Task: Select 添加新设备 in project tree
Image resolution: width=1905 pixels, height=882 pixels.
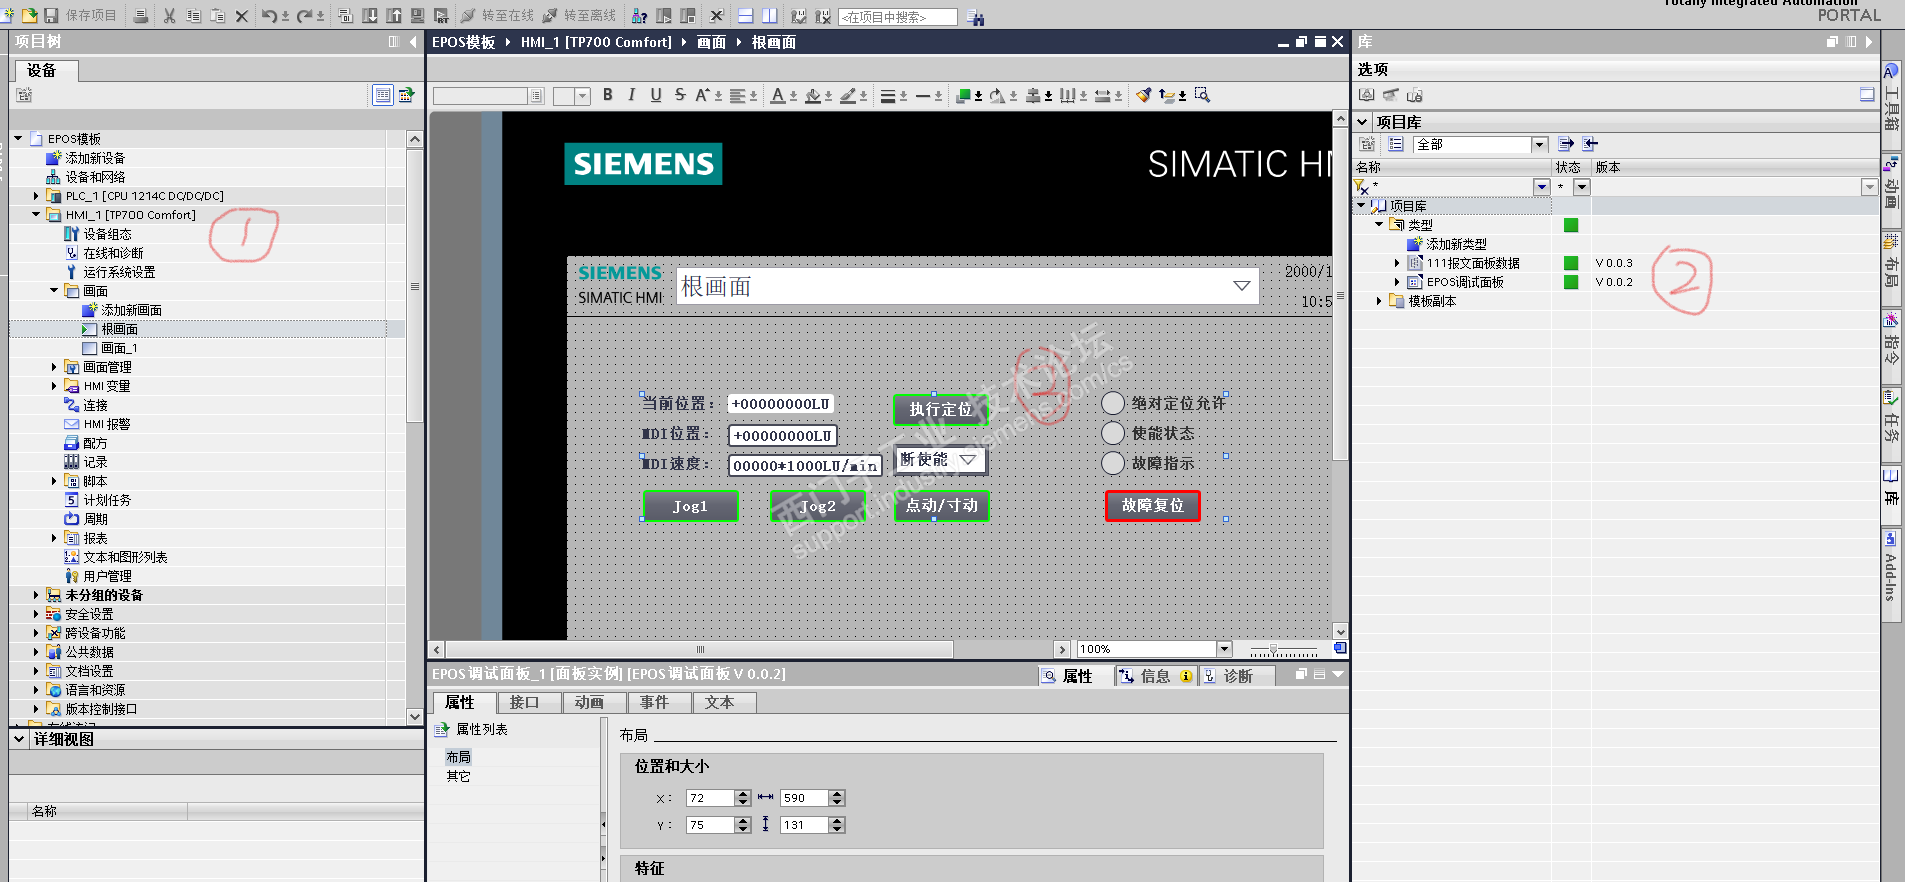Action: tap(95, 158)
